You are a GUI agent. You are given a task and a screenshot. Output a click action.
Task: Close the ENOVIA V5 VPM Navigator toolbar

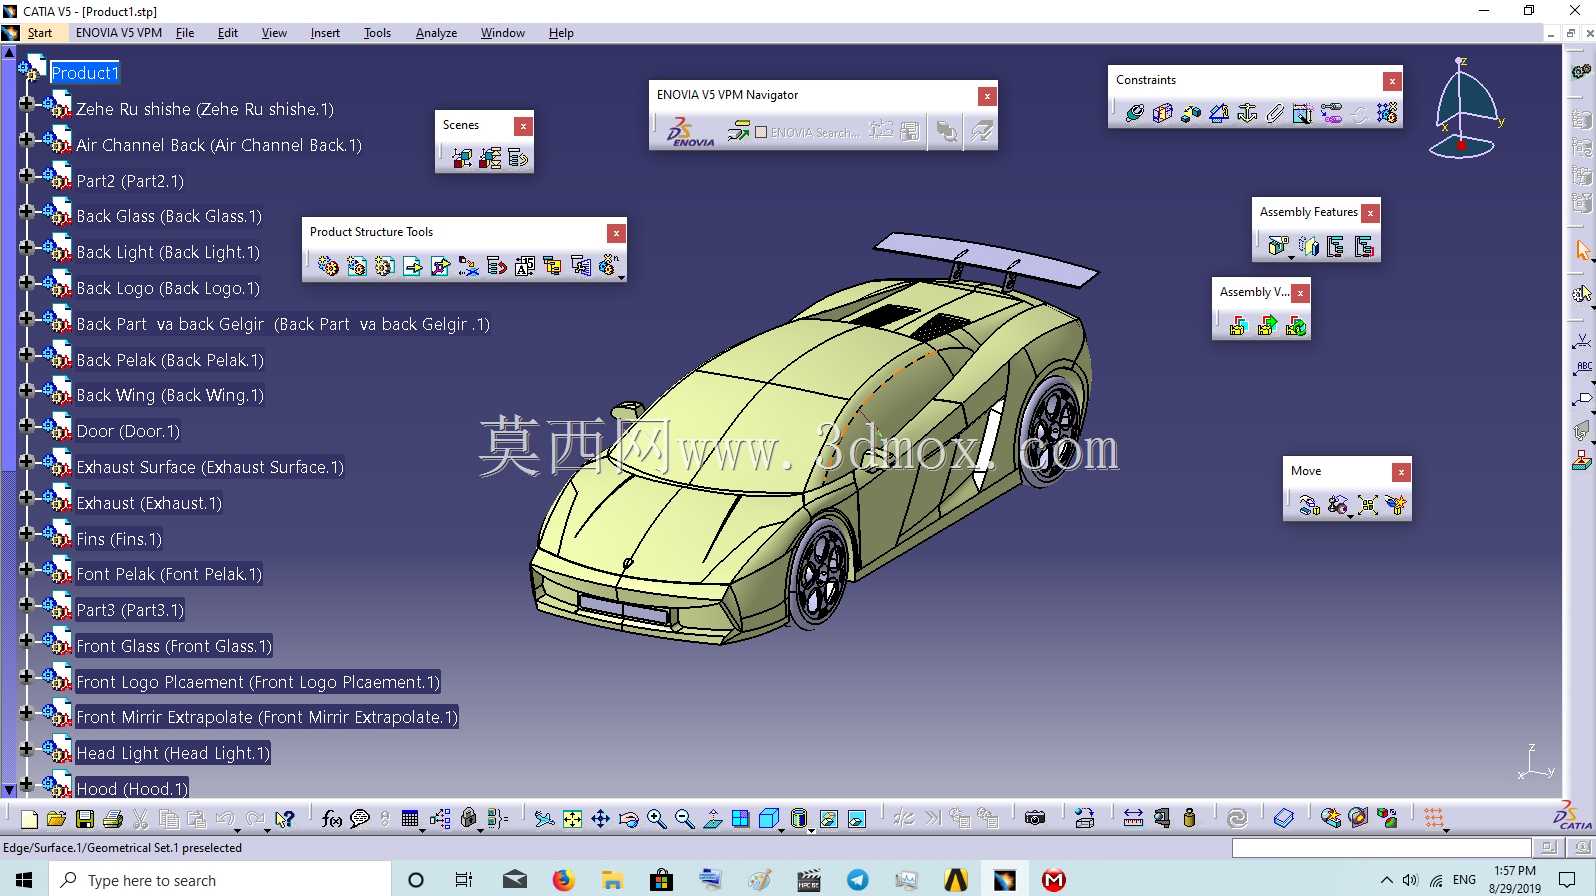click(987, 96)
